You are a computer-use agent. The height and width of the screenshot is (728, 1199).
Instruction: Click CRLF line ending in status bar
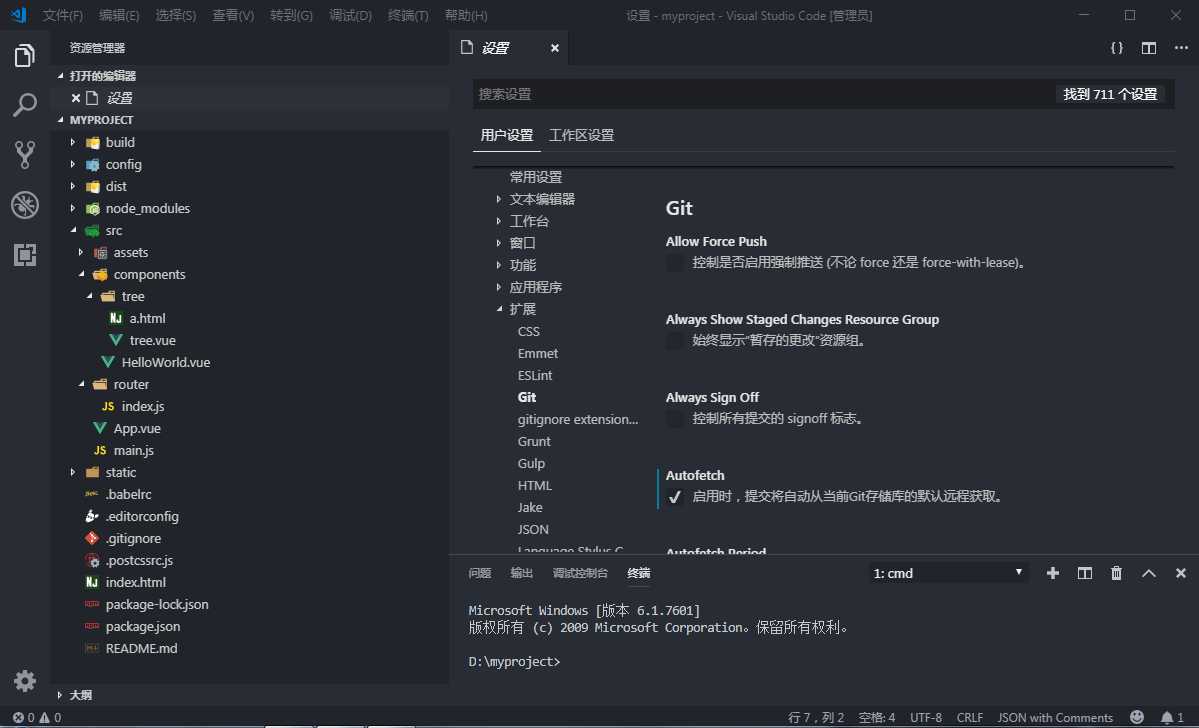click(x=970, y=717)
